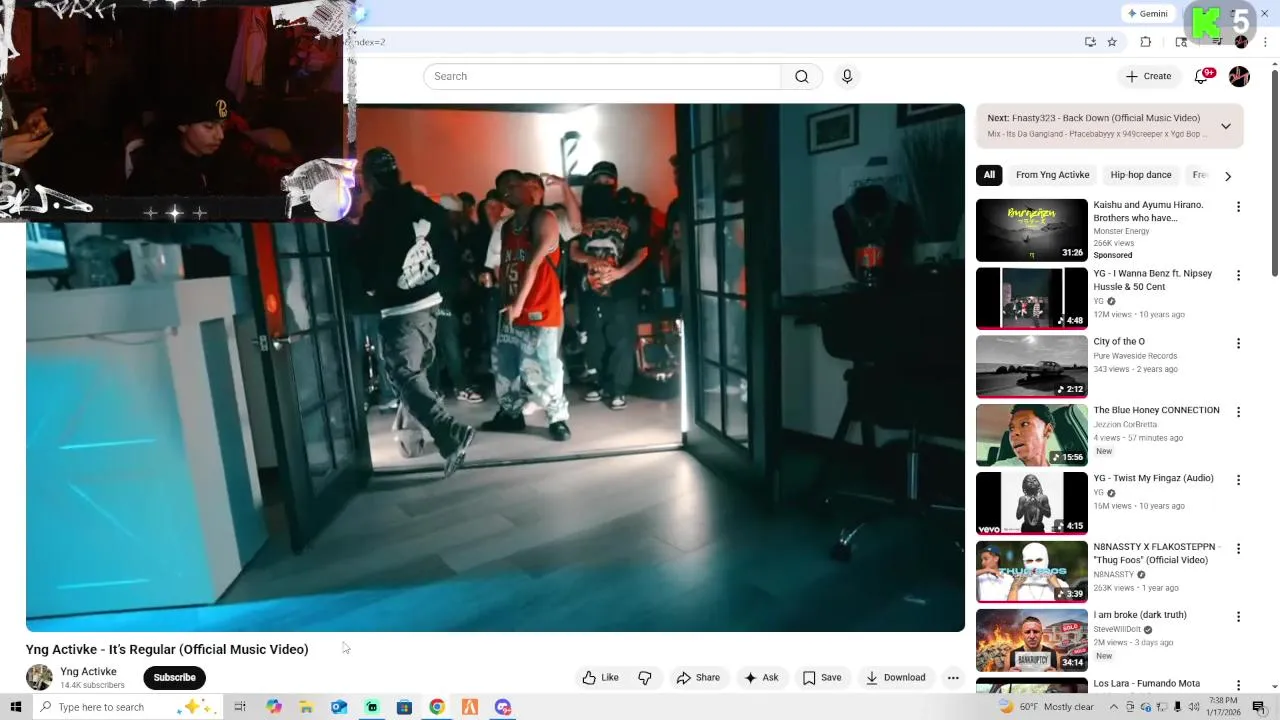Open the Windows notification center

point(1259,707)
